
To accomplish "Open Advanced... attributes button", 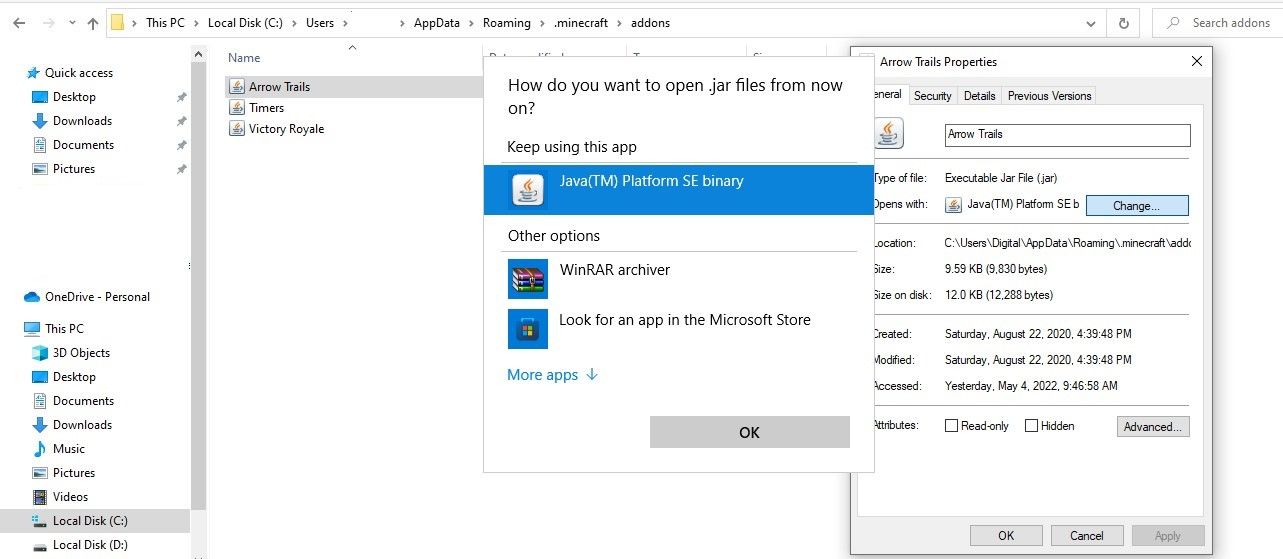I will pos(1153,427).
